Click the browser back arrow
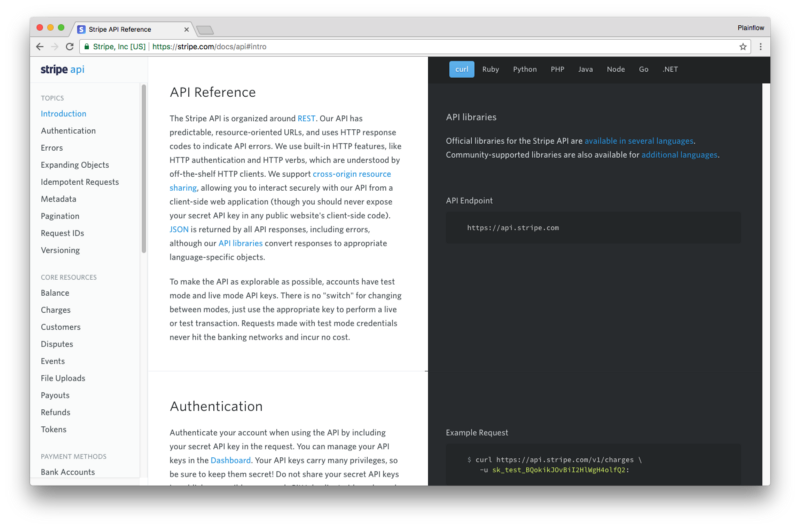 point(40,46)
